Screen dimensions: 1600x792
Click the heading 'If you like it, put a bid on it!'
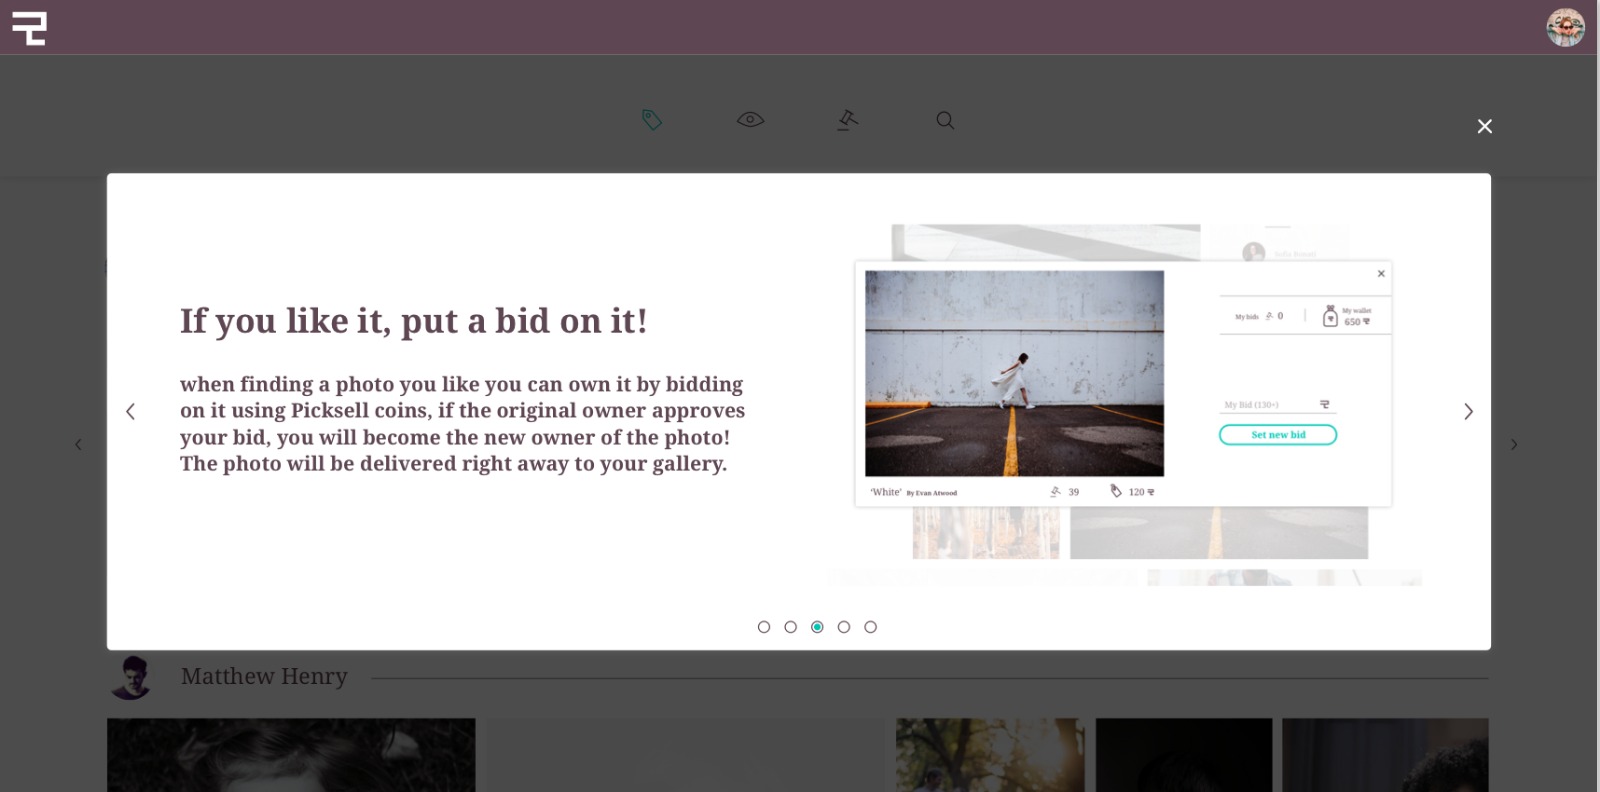click(414, 321)
